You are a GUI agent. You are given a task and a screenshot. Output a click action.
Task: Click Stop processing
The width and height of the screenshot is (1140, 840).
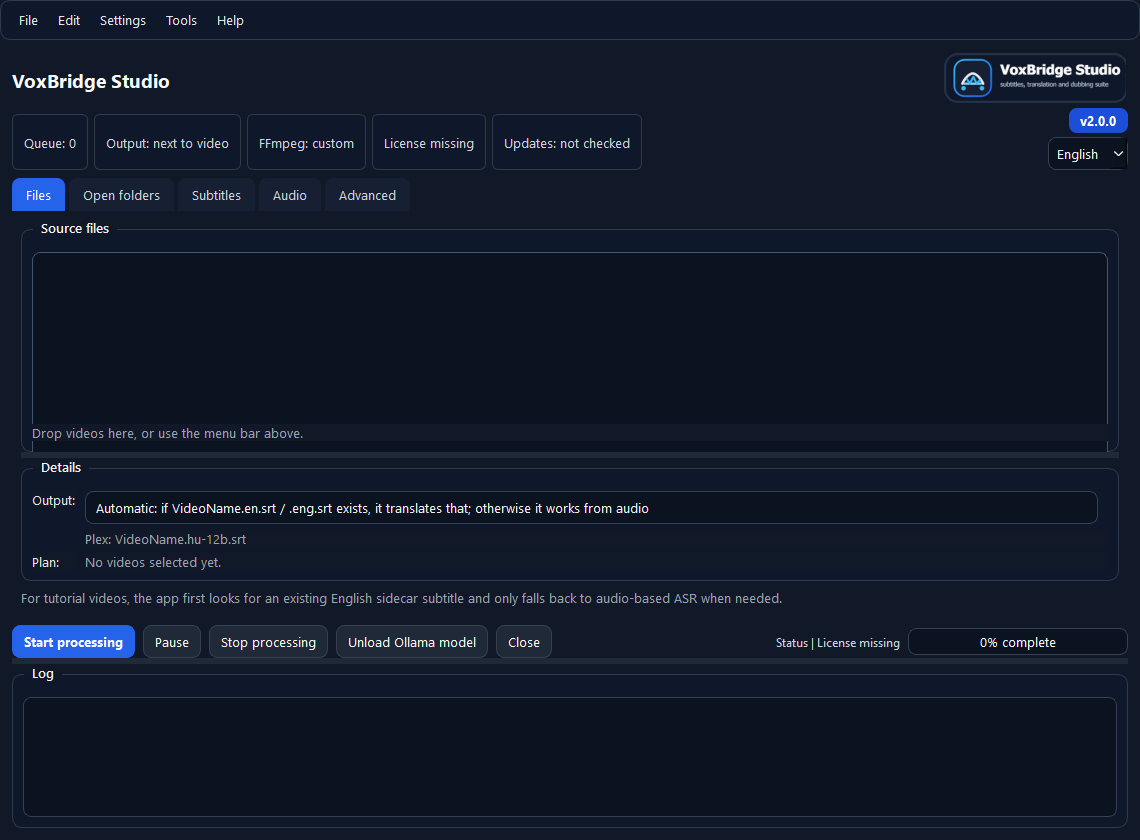click(x=268, y=641)
